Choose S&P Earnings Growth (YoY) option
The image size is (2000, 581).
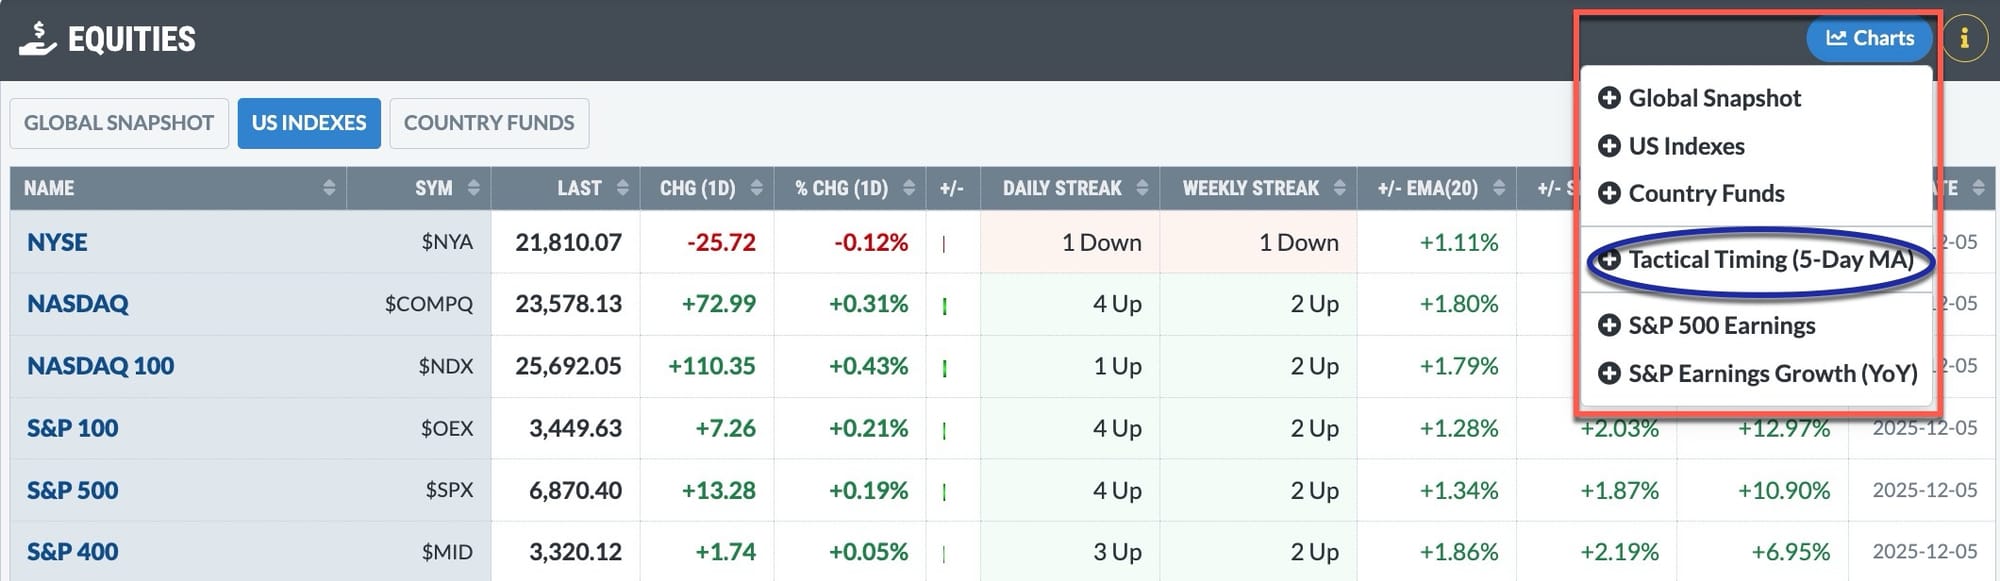click(1772, 373)
